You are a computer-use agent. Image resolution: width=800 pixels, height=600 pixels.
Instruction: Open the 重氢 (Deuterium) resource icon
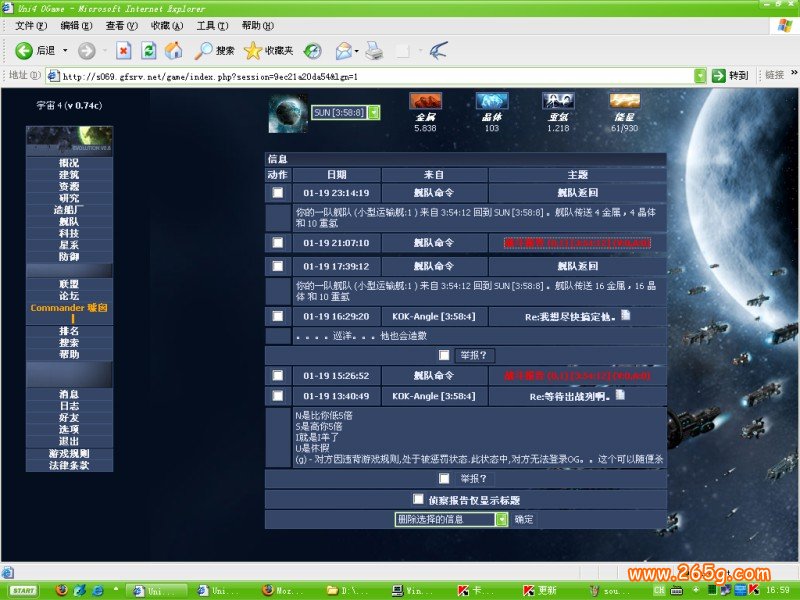coord(557,102)
